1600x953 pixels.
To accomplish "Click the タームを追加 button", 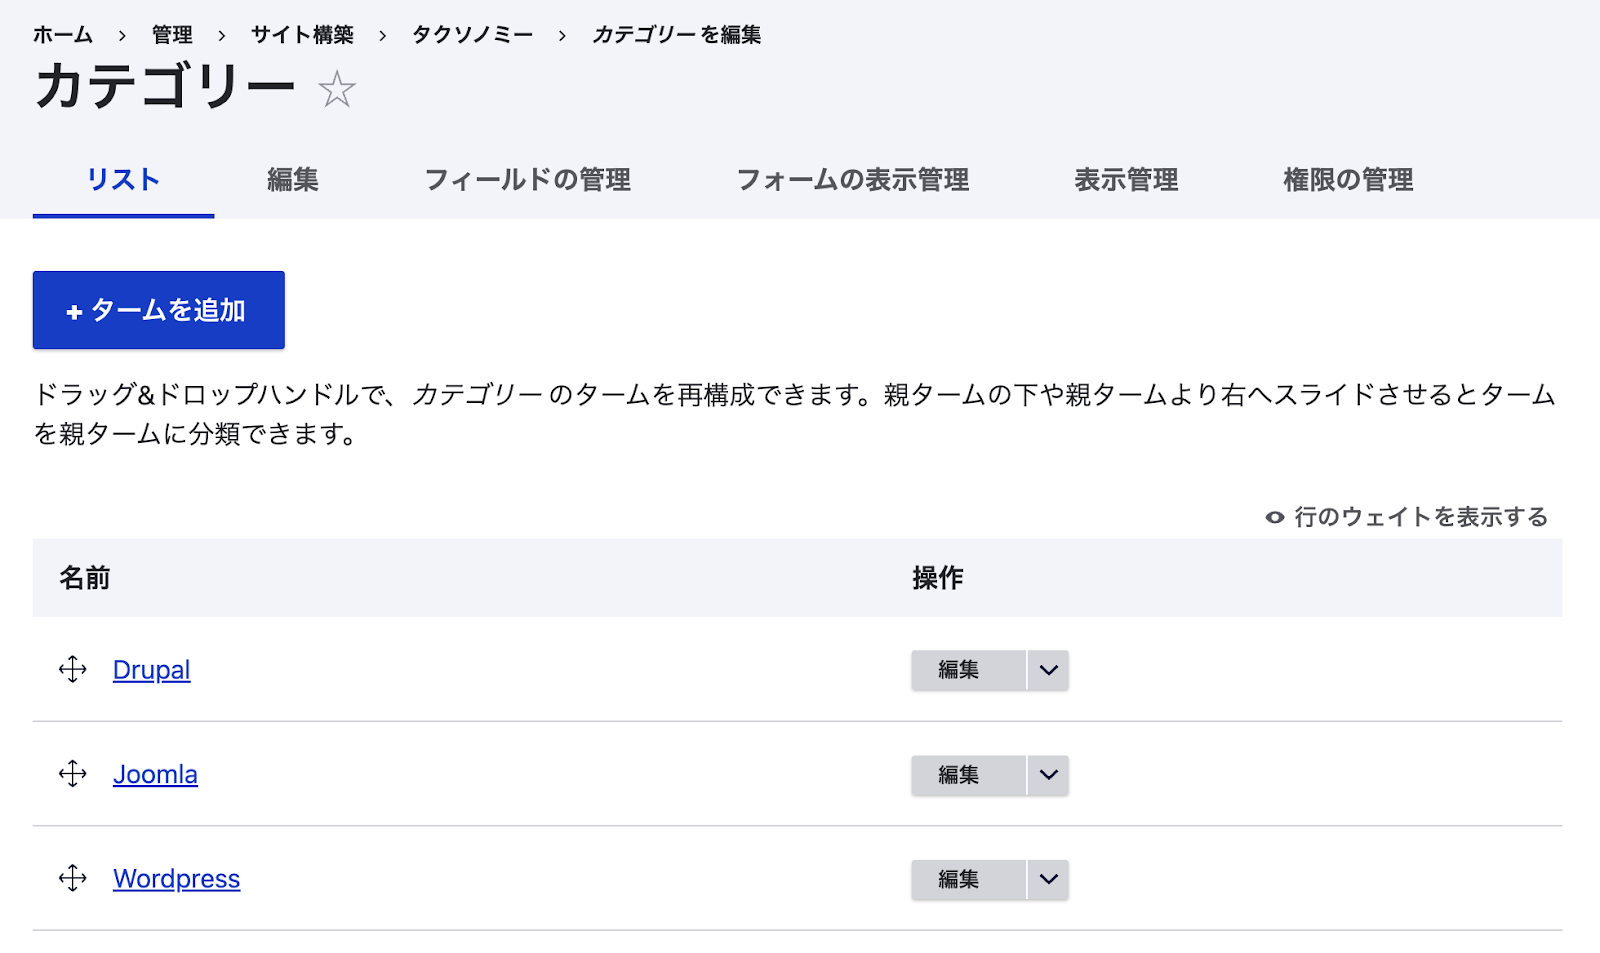I will pos(158,310).
